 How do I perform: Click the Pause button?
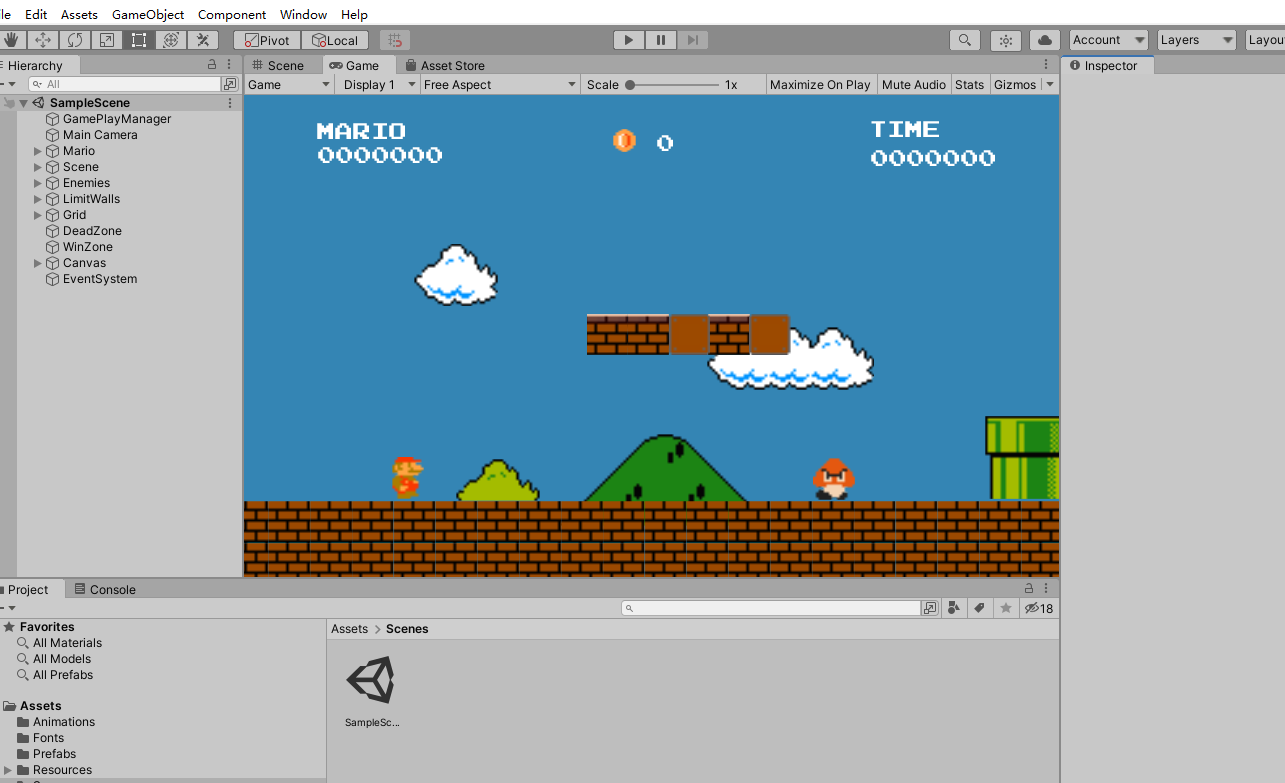click(x=661, y=40)
